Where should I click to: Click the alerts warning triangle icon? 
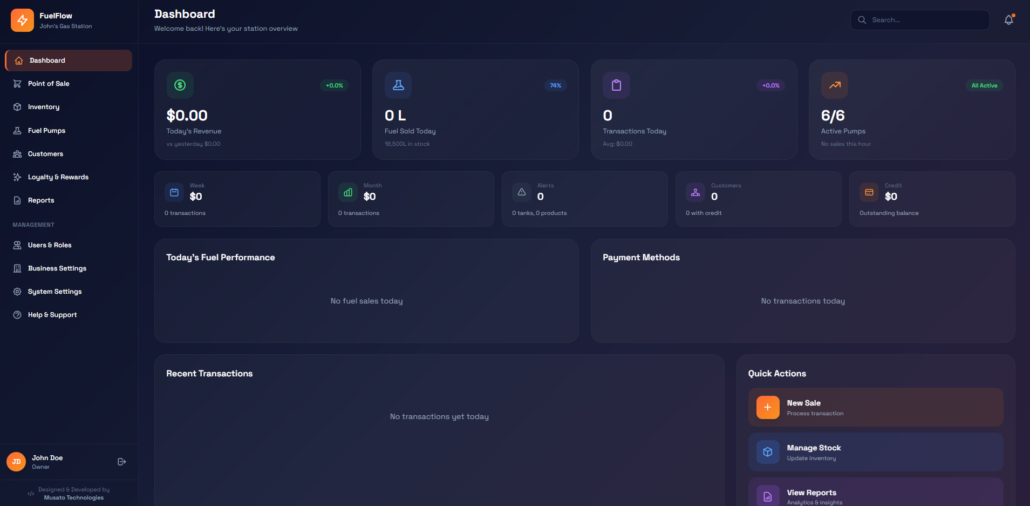tap(521, 192)
